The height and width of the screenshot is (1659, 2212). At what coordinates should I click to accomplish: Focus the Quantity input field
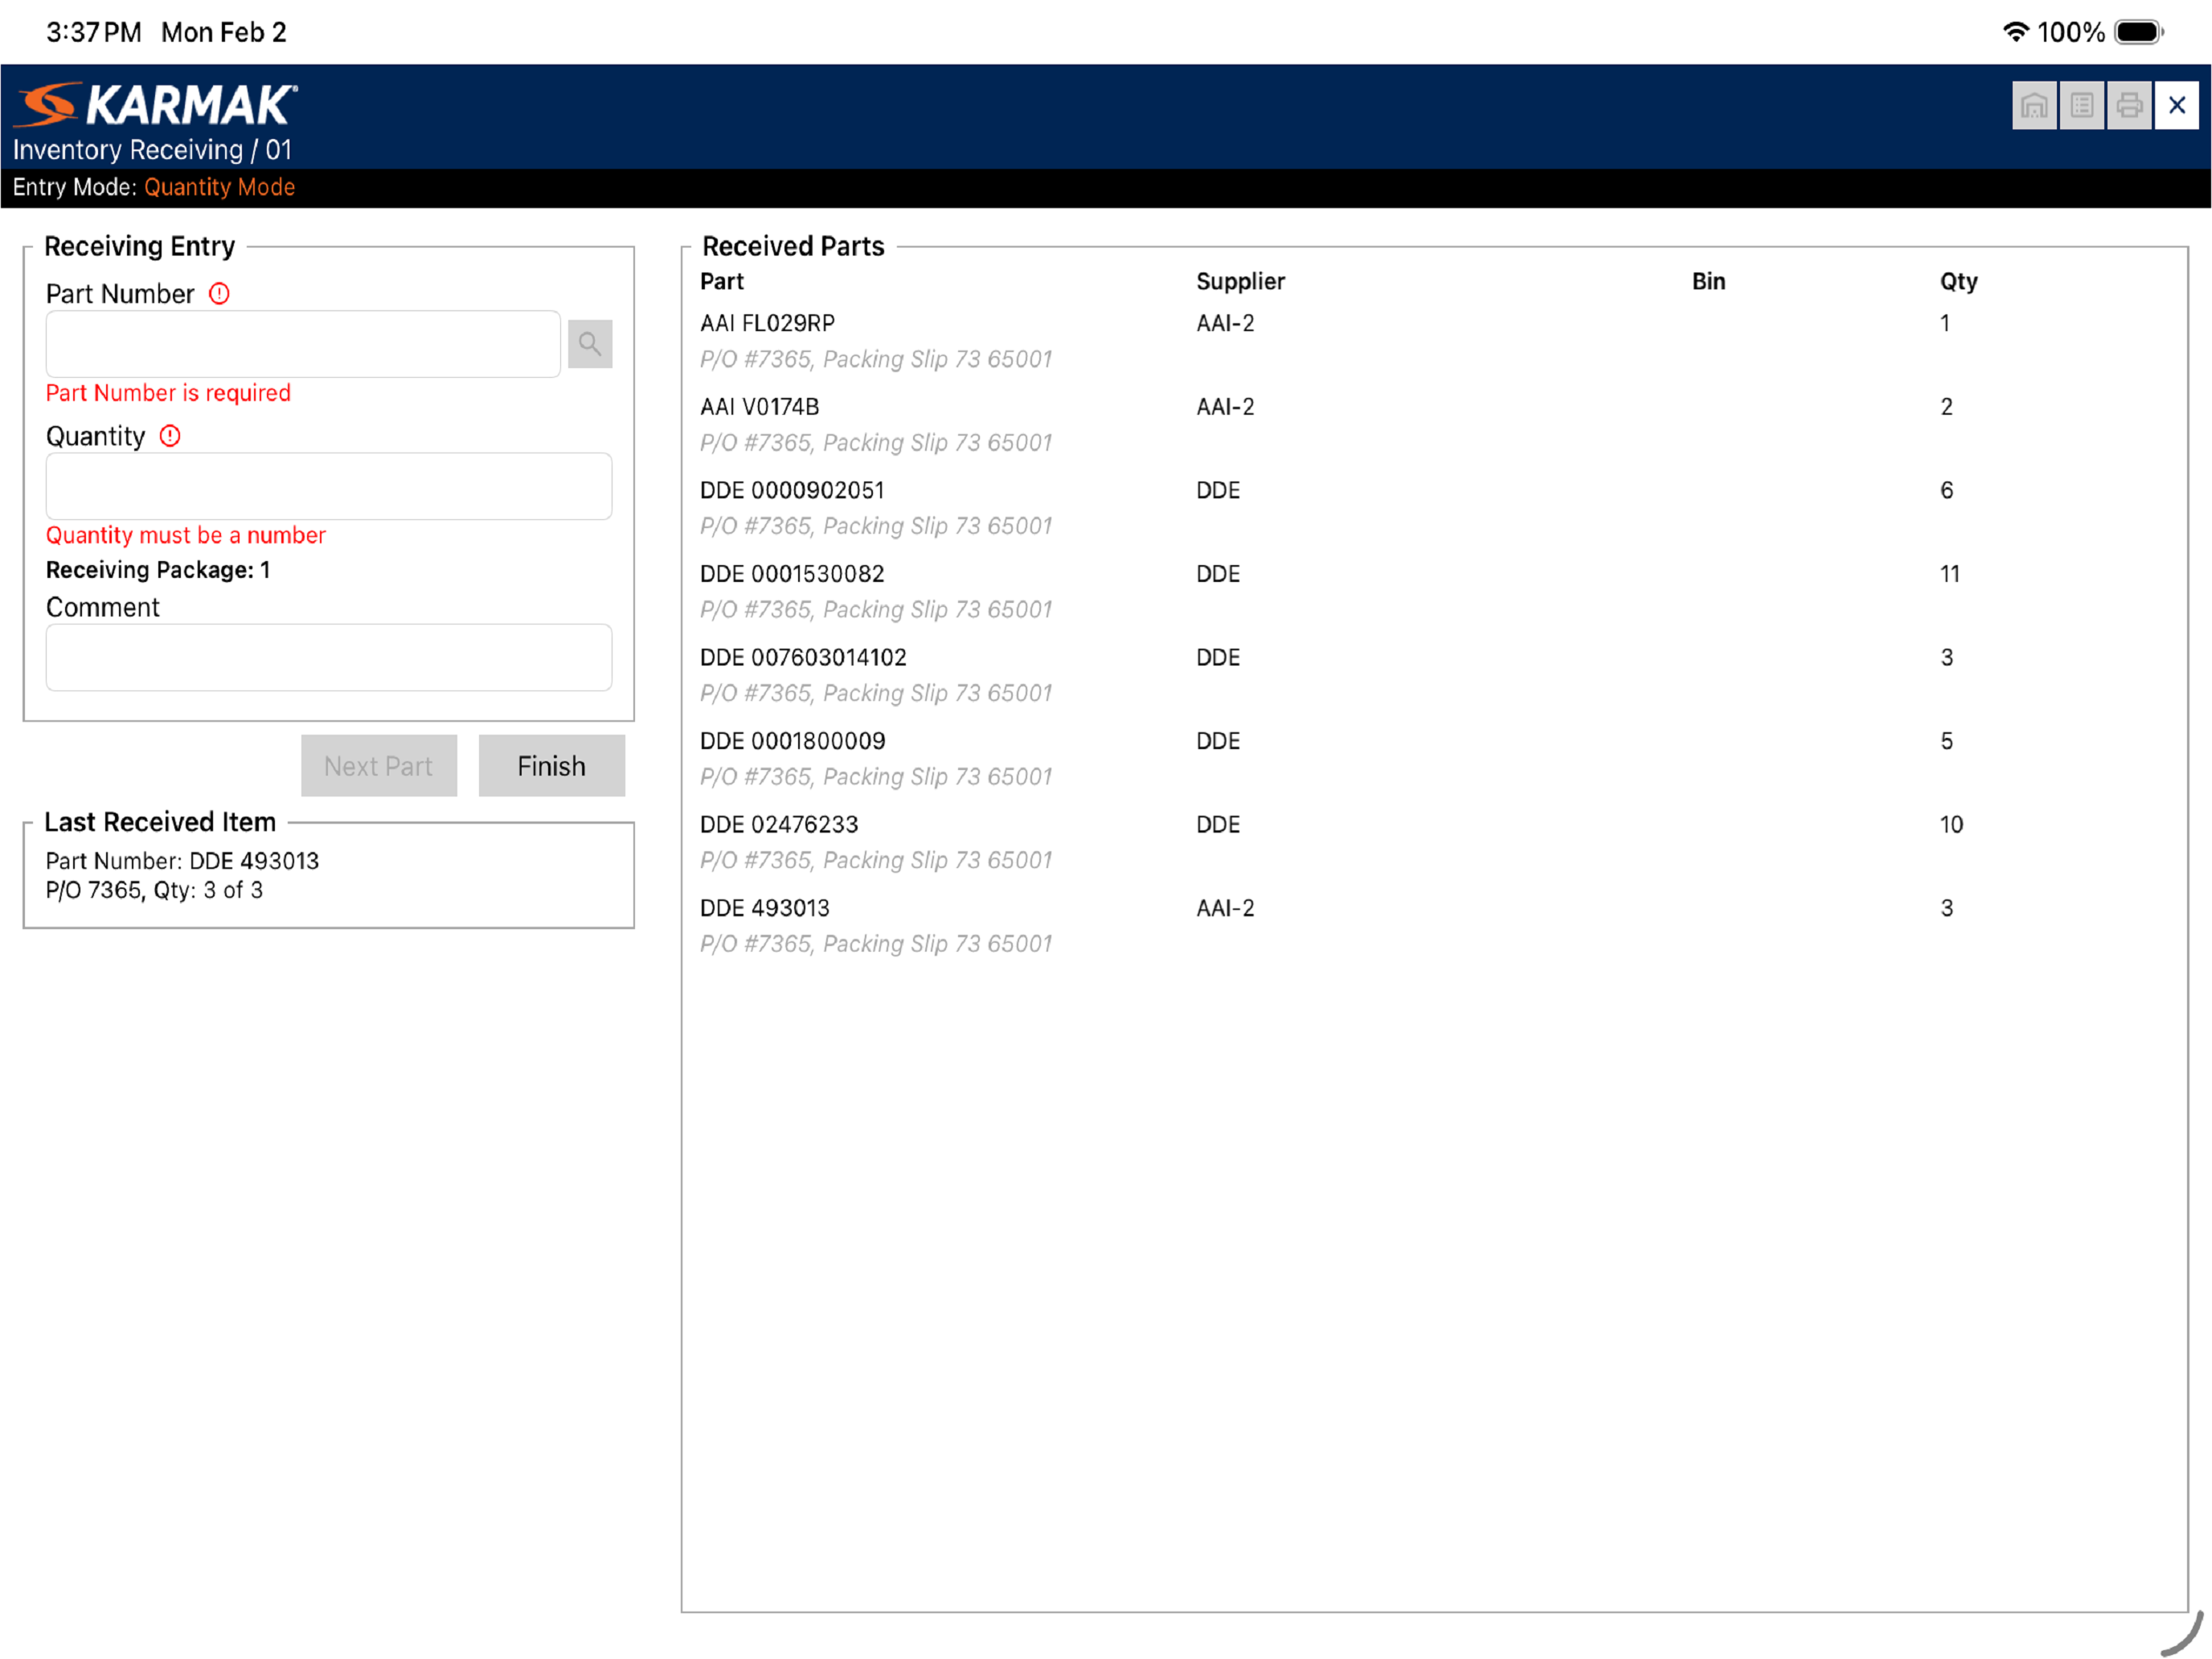click(329, 486)
